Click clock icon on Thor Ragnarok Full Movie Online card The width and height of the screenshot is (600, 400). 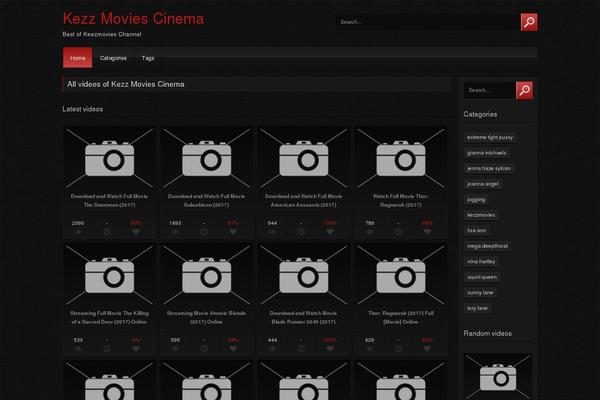click(x=398, y=349)
